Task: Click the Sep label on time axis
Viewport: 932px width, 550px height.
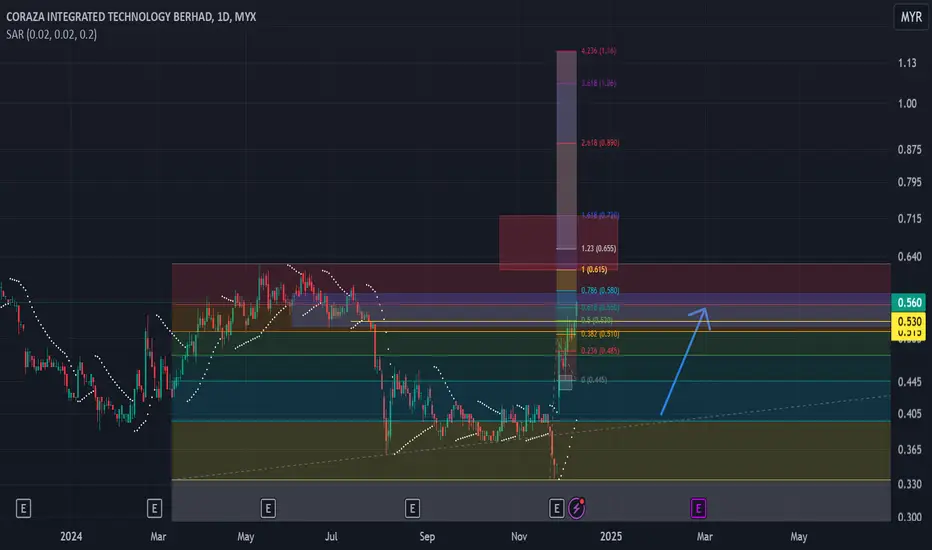Action: coord(427,536)
